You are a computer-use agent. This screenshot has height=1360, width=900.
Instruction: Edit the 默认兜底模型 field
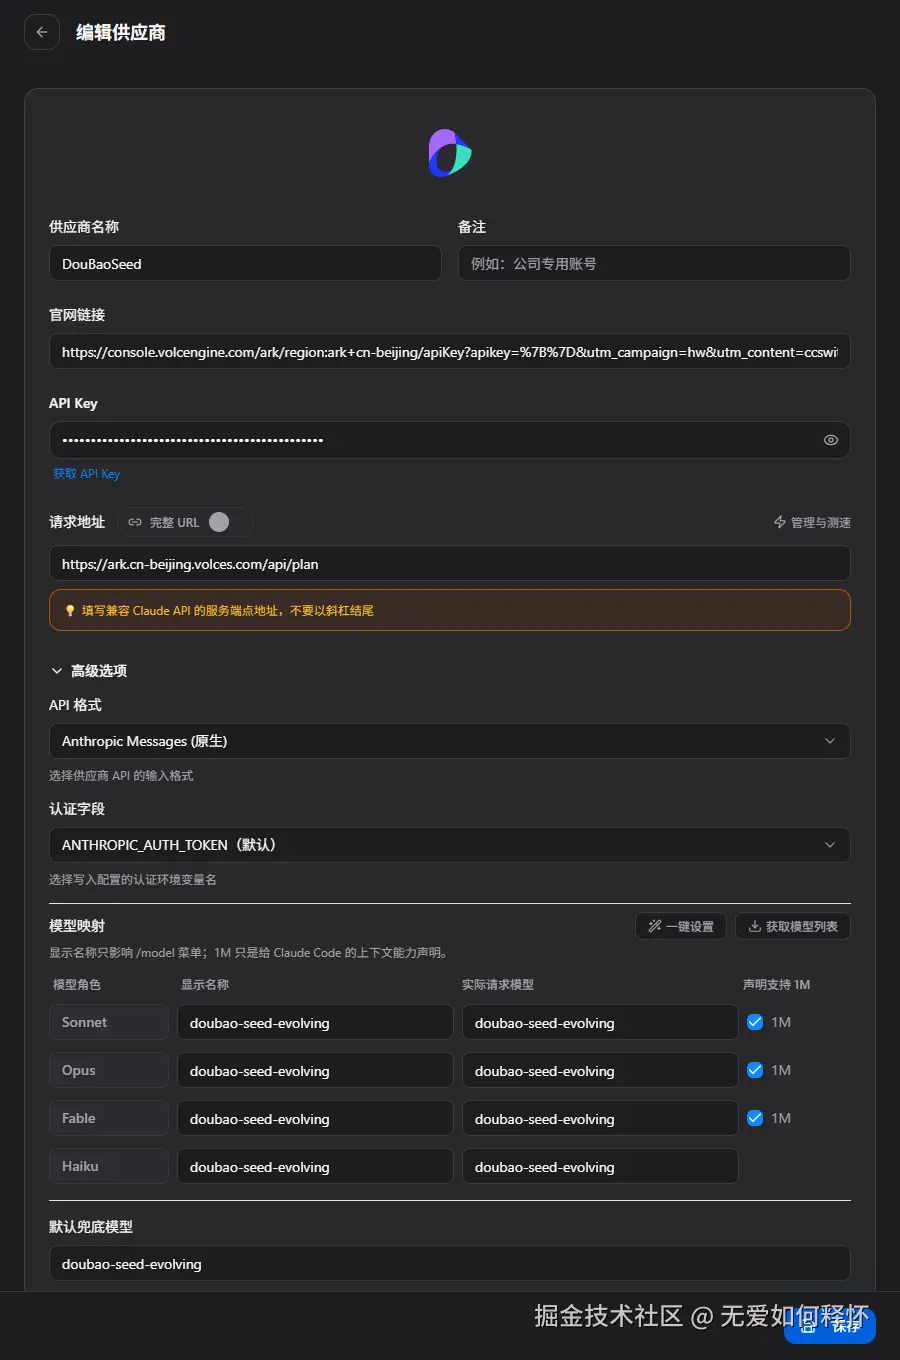[x=450, y=1264]
